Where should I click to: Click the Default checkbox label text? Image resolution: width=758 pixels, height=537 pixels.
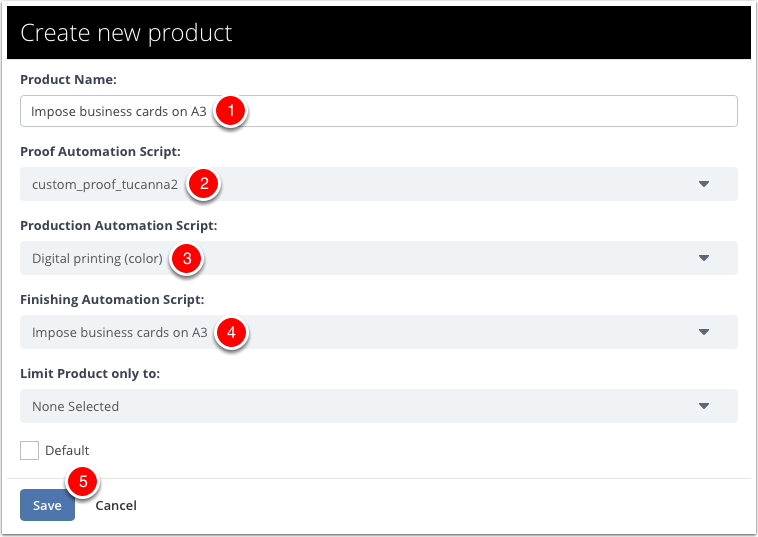(x=67, y=450)
